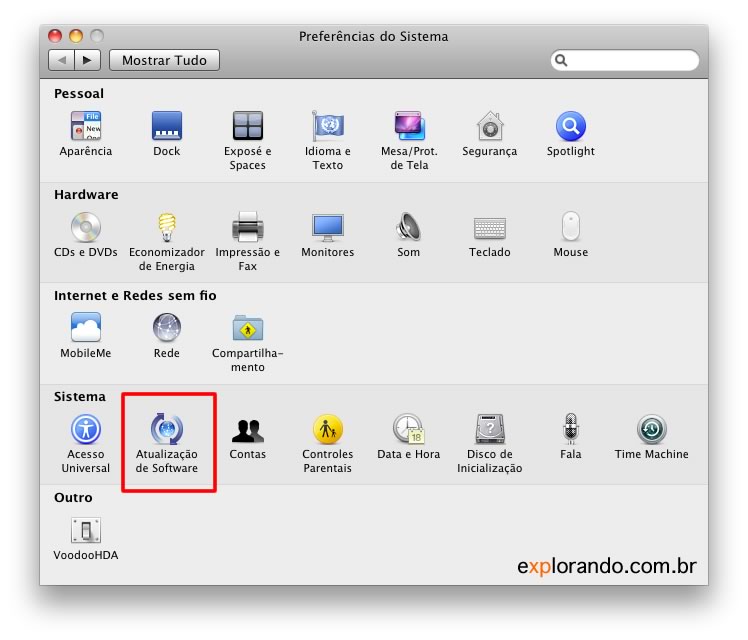Close the Preferências do Sistema window
Viewport: 748px width, 640px height.
(55, 36)
